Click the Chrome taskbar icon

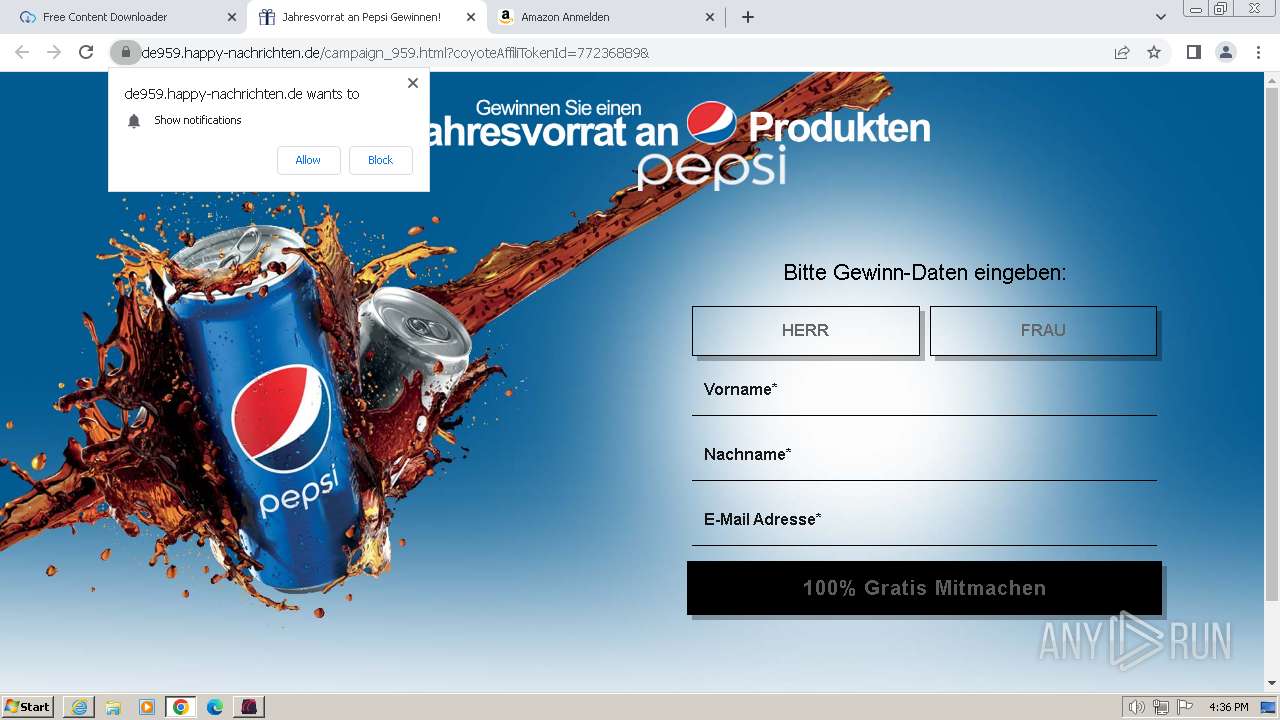(x=181, y=706)
